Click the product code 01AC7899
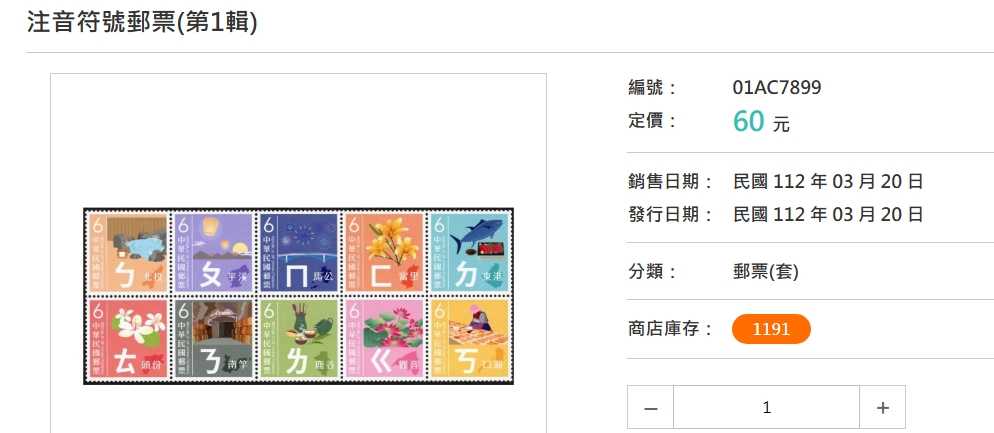This screenshot has width=994, height=433. pyautogui.click(x=777, y=87)
